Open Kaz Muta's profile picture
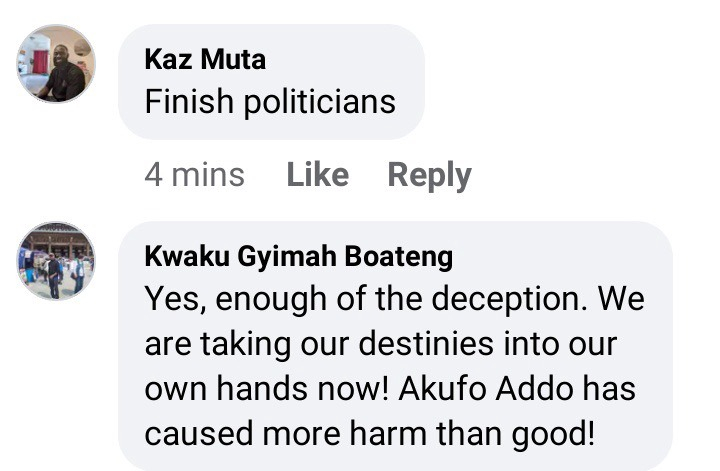 pyautogui.click(x=56, y=64)
